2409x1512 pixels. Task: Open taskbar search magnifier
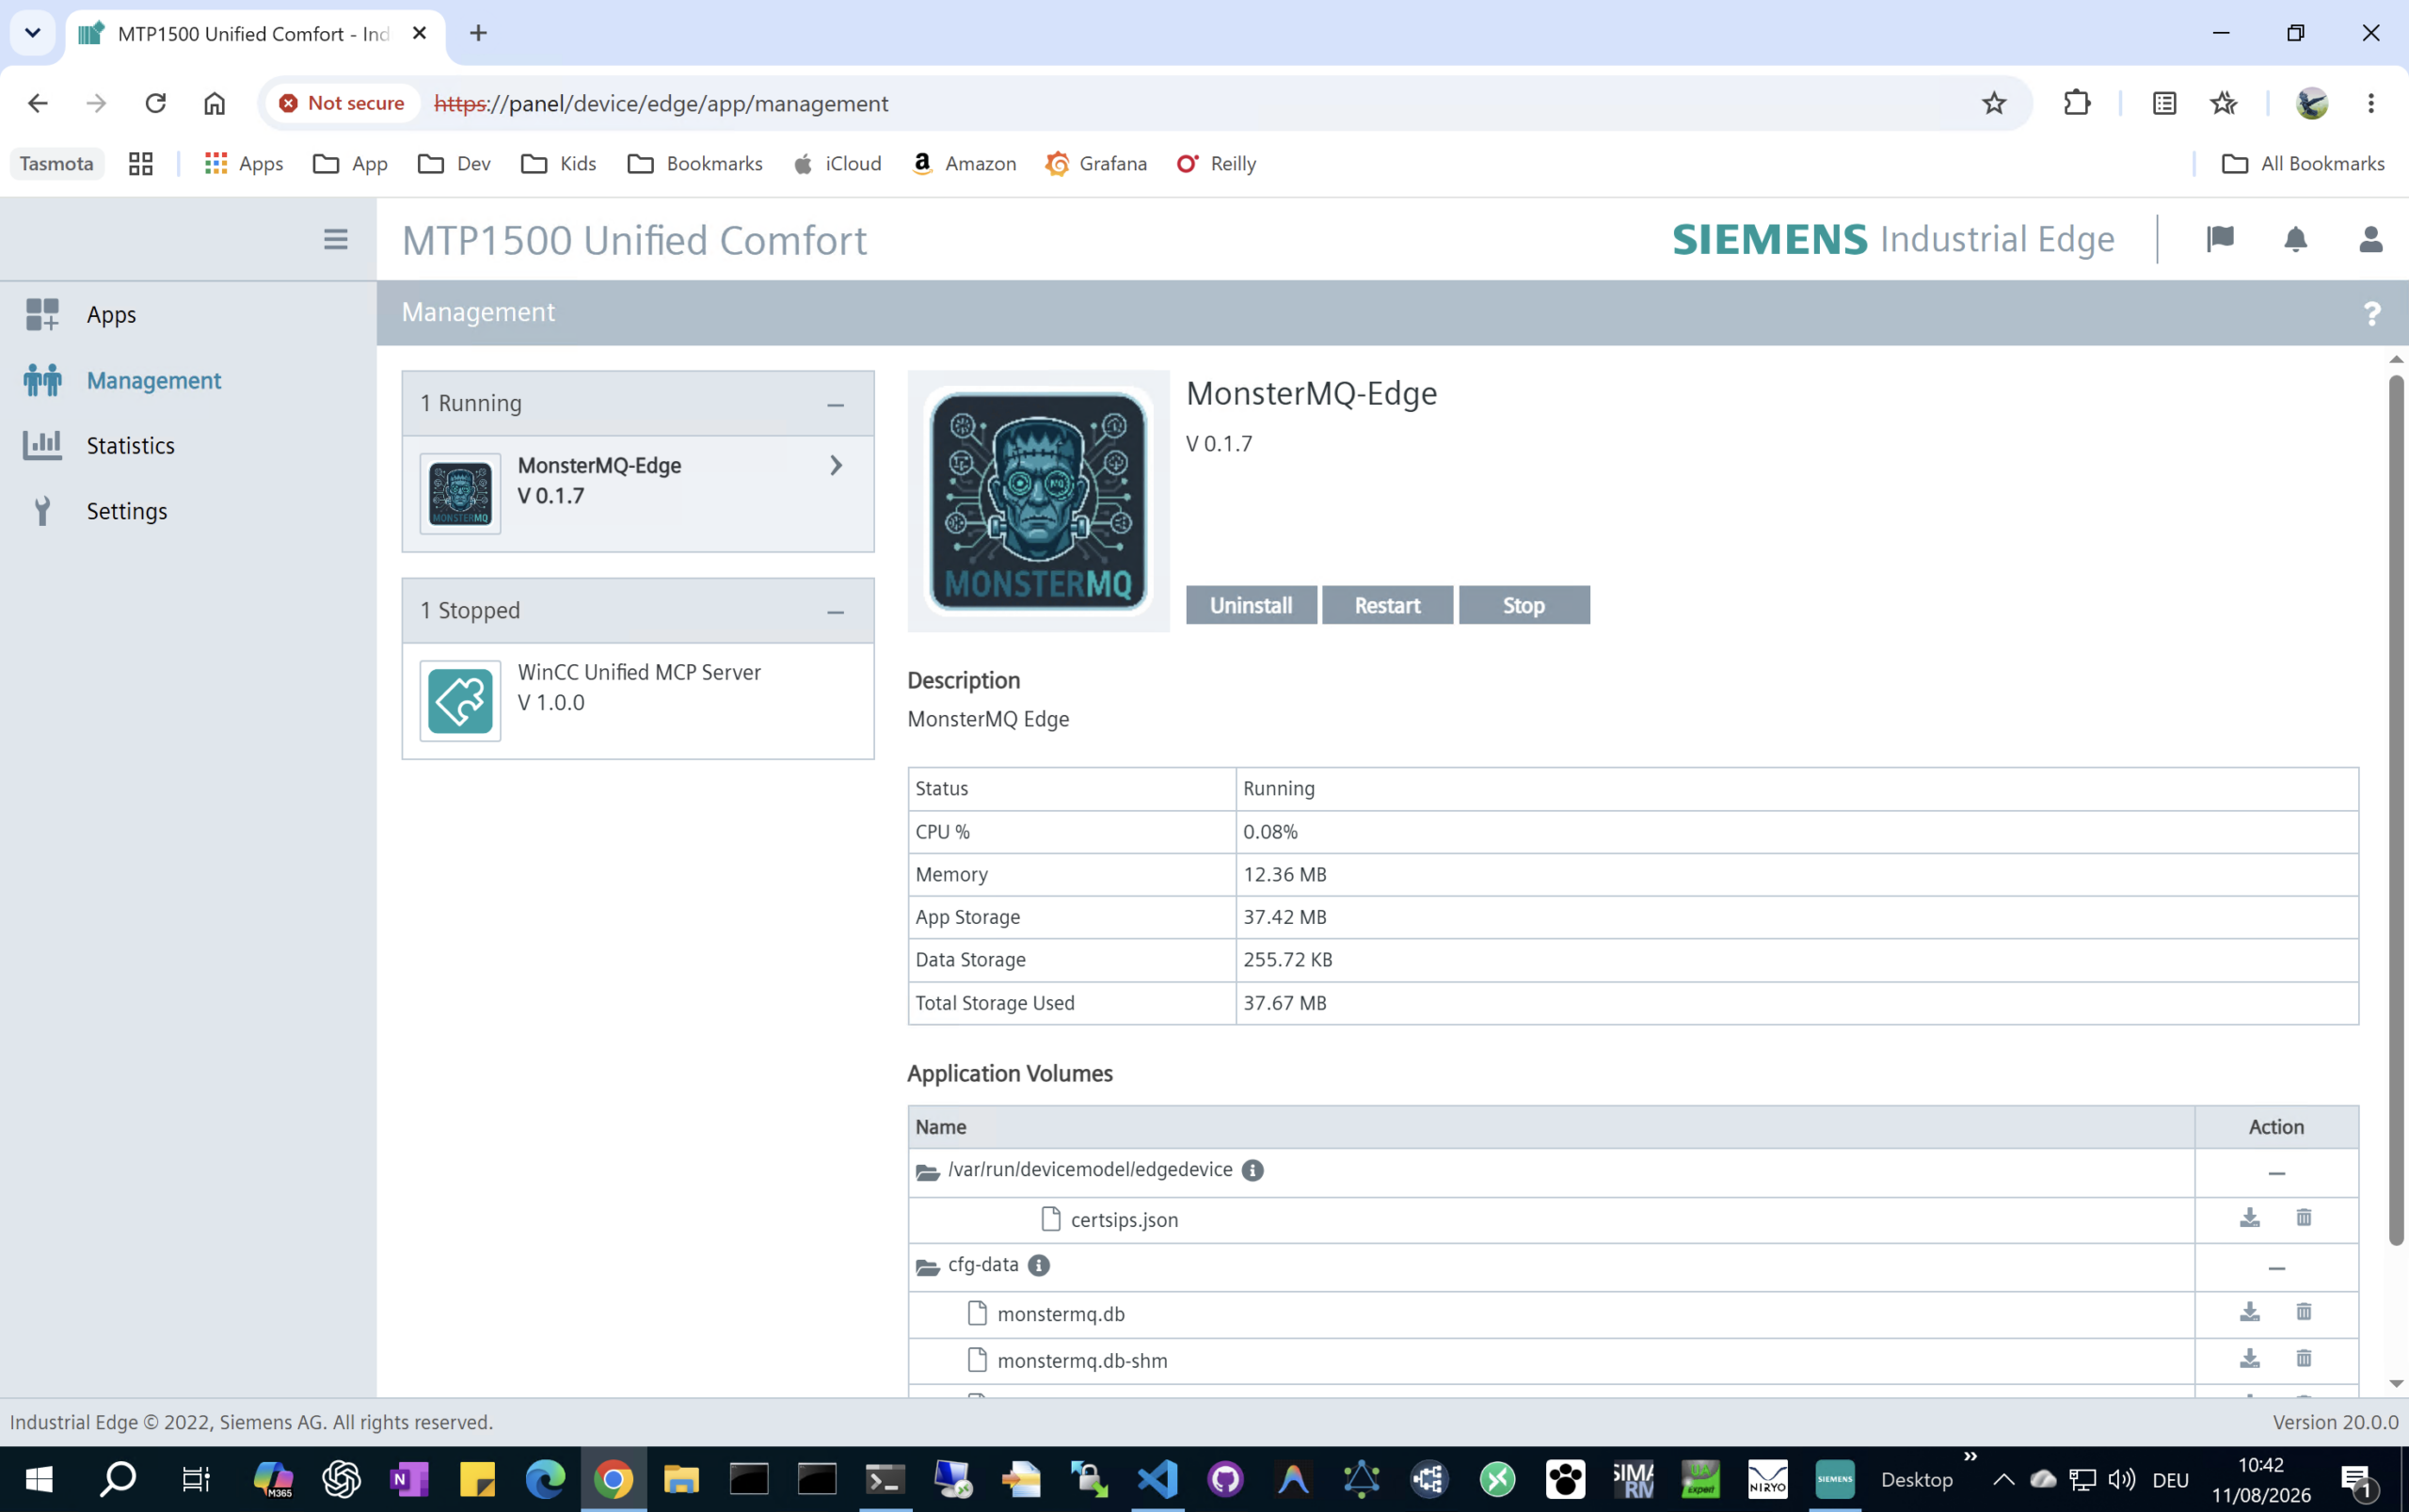118,1479
